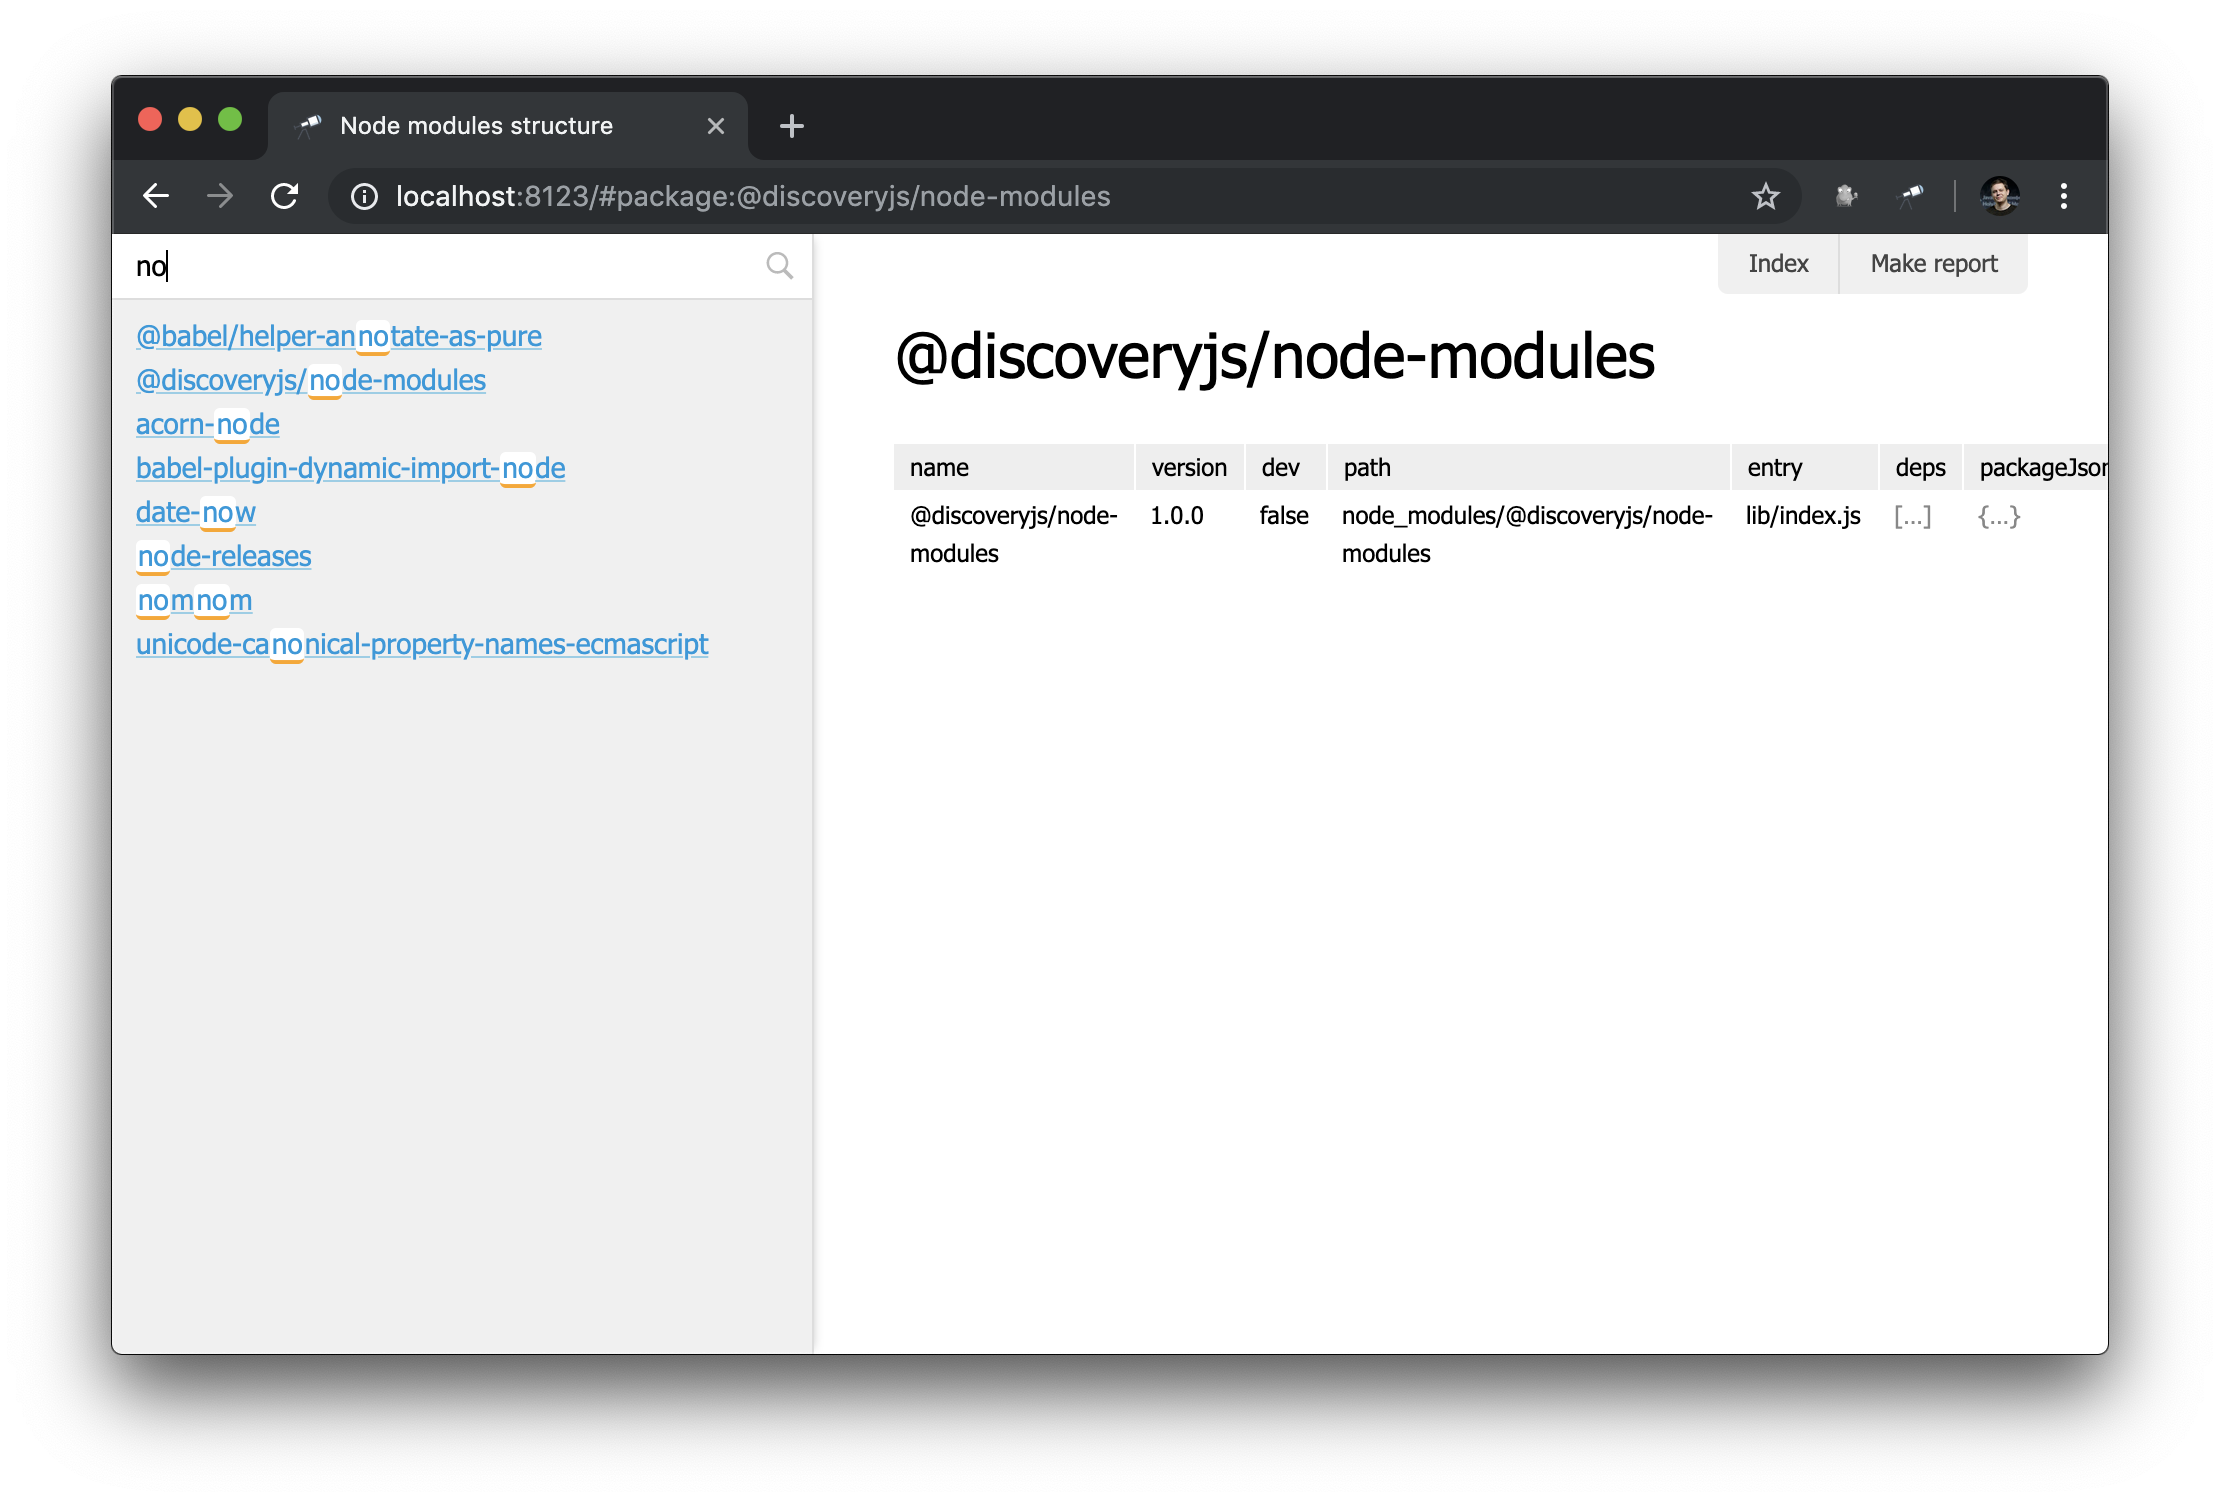Open Chrome three-dot menu
The height and width of the screenshot is (1502, 2220).
[2064, 196]
